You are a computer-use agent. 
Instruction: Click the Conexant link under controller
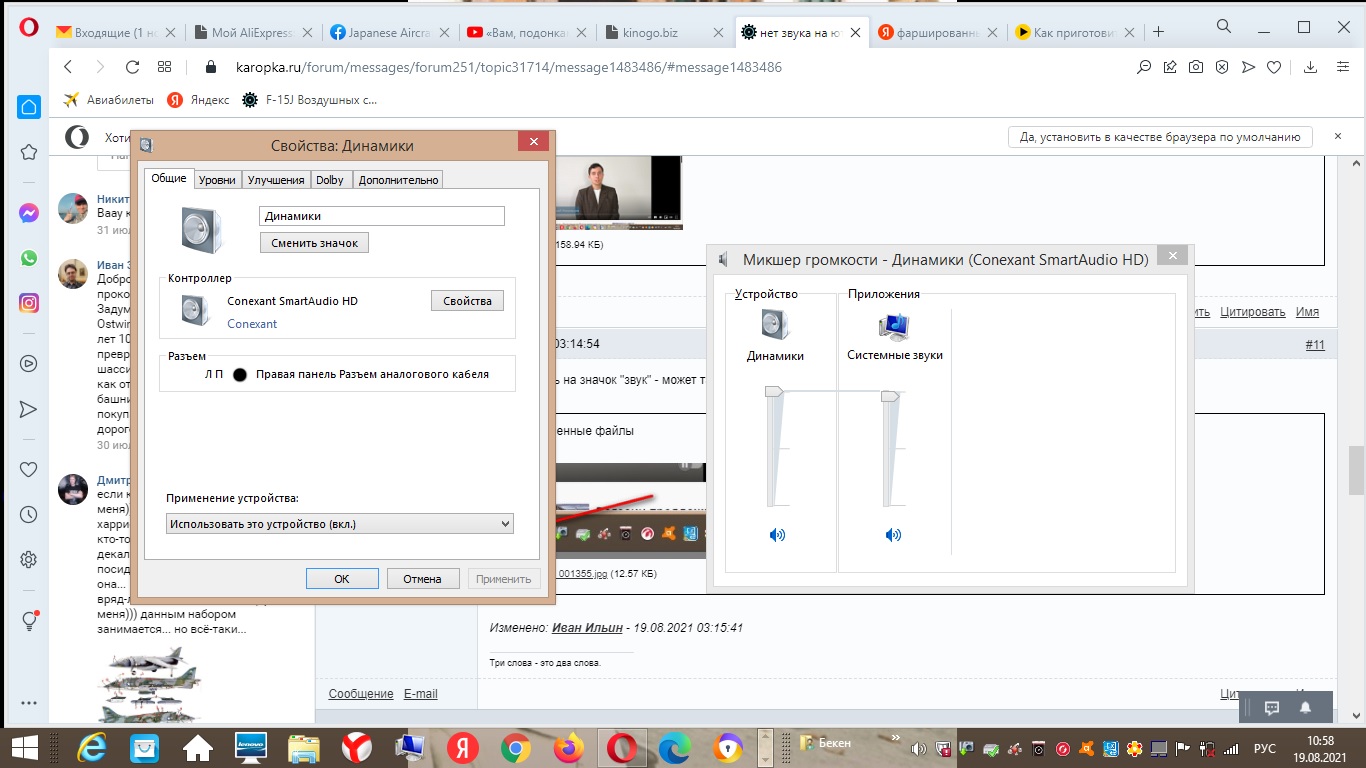tap(252, 324)
